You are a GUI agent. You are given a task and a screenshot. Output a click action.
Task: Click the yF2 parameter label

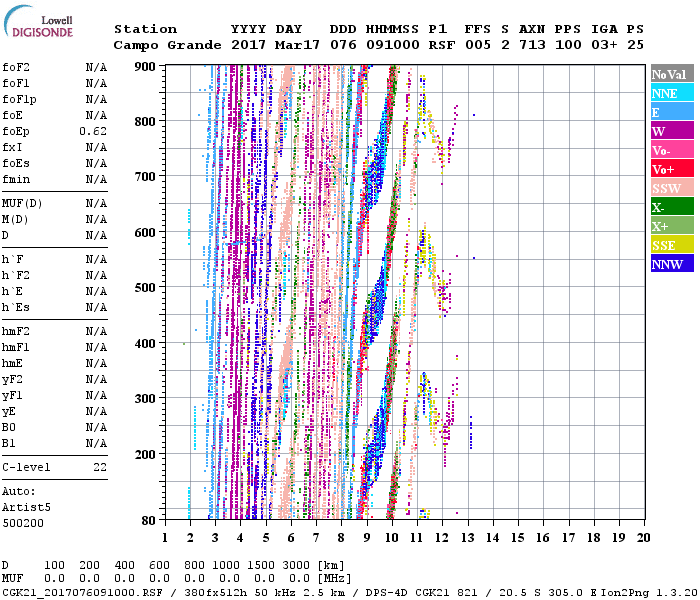(12, 380)
